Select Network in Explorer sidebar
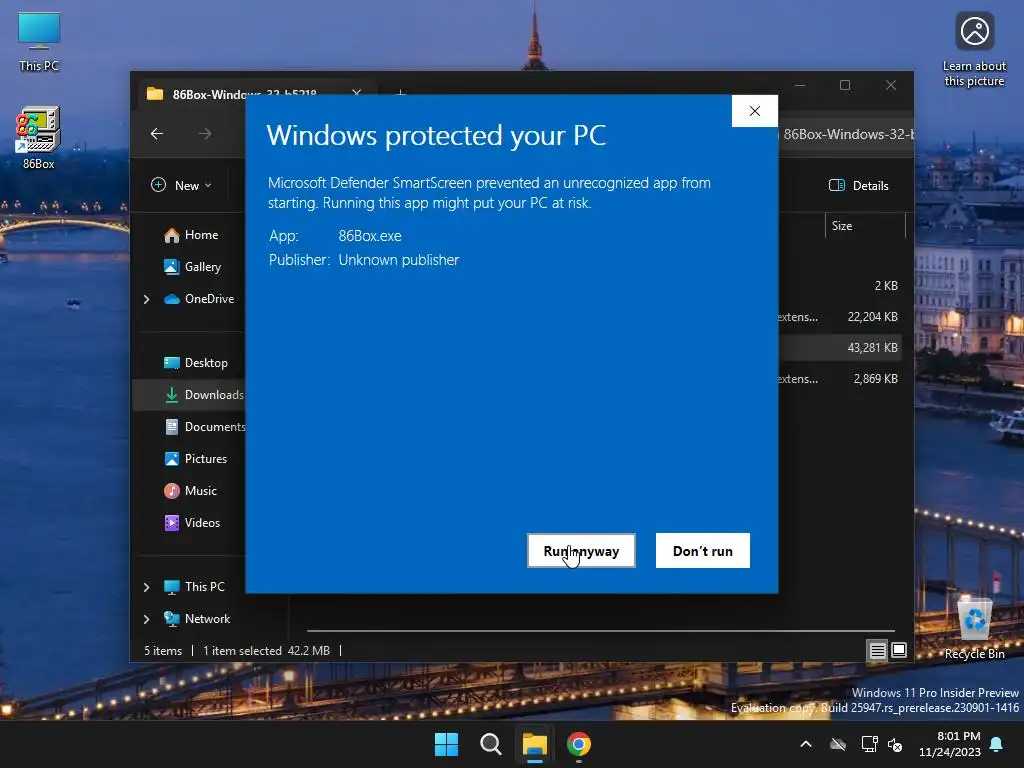This screenshot has height=768, width=1024. pyautogui.click(x=197, y=618)
